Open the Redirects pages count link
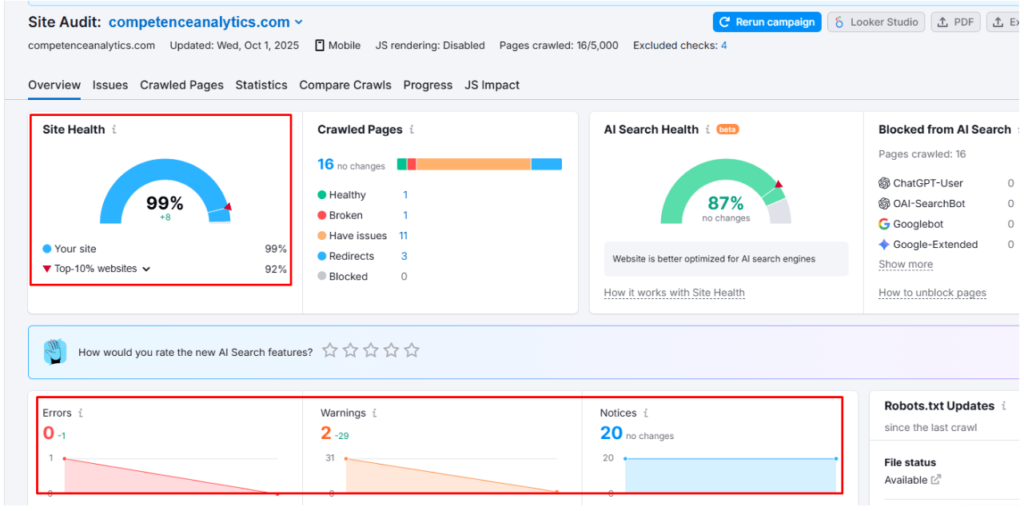 coord(404,256)
